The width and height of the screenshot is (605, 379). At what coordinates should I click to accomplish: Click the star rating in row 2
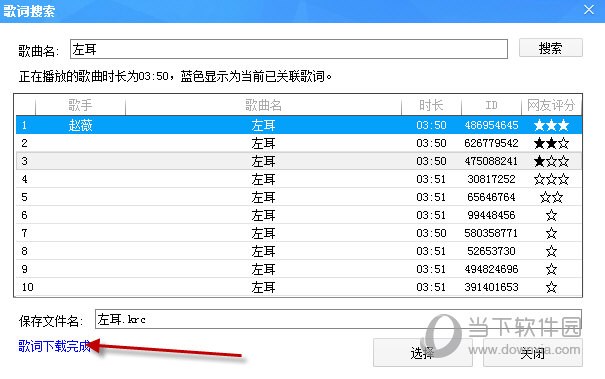tap(551, 143)
